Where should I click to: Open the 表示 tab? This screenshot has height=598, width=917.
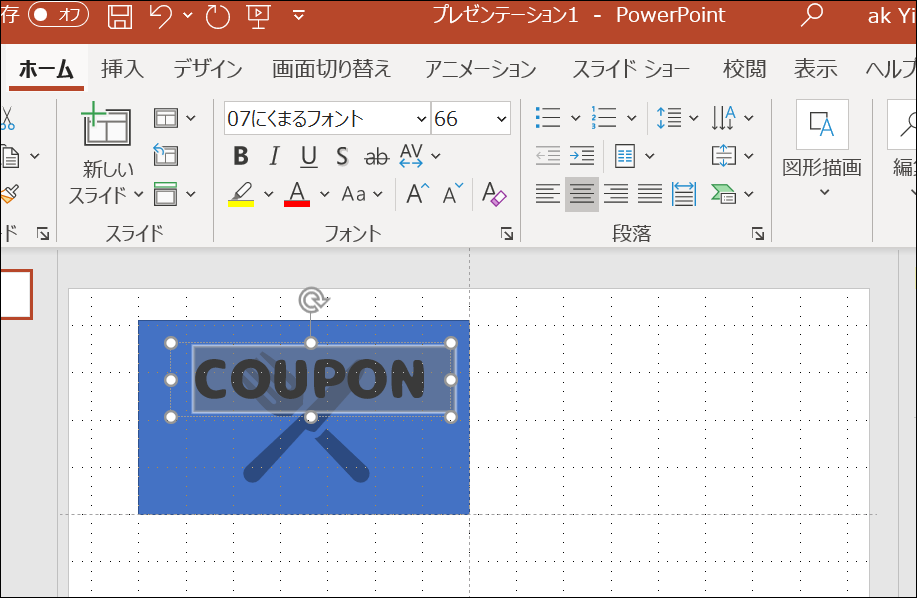(816, 69)
